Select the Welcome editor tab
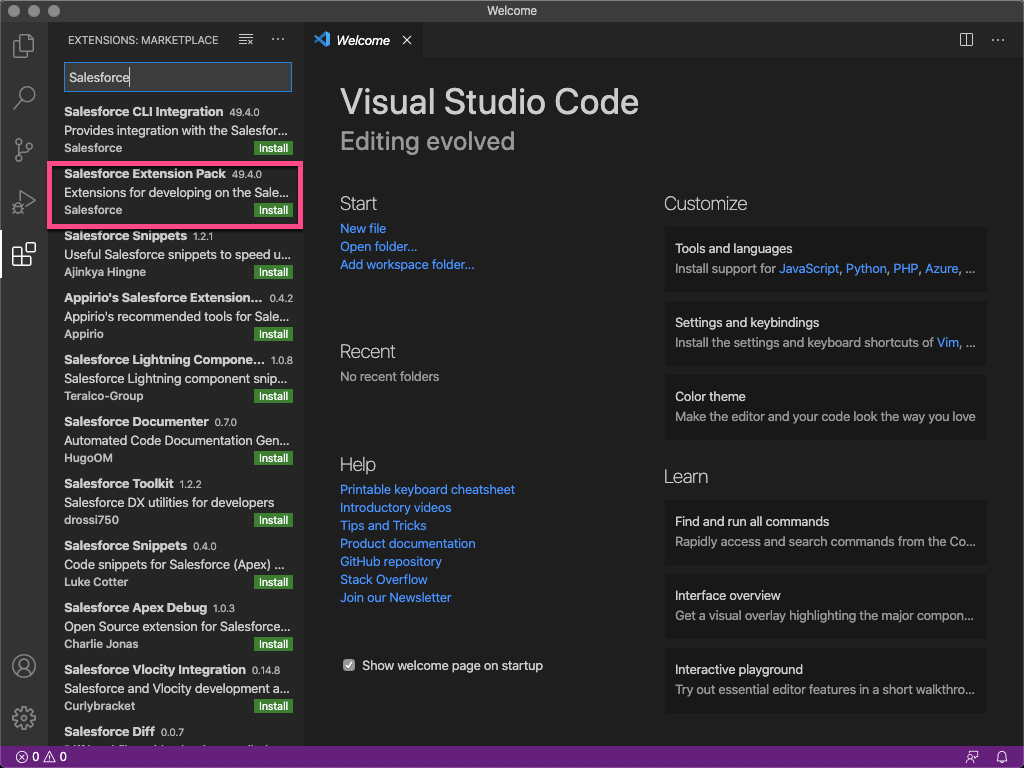 pyautogui.click(x=362, y=40)
